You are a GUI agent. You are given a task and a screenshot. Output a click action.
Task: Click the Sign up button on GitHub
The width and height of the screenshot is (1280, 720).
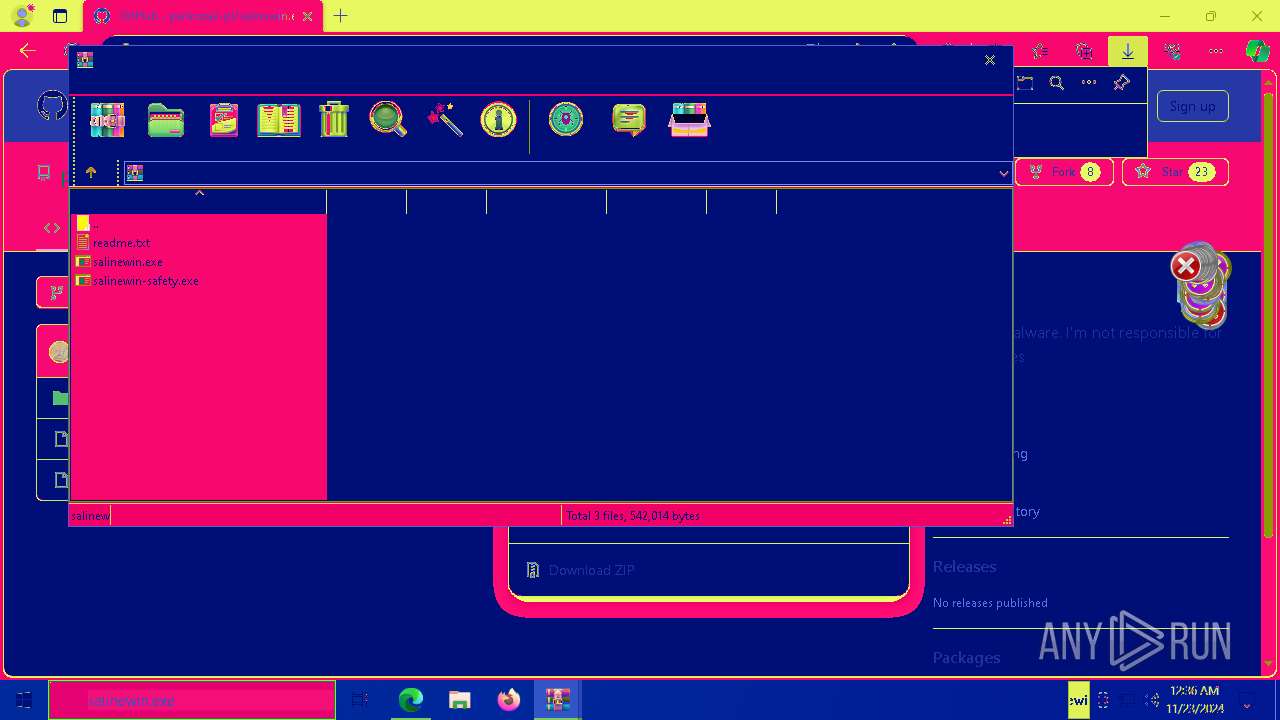[1192, 106]
